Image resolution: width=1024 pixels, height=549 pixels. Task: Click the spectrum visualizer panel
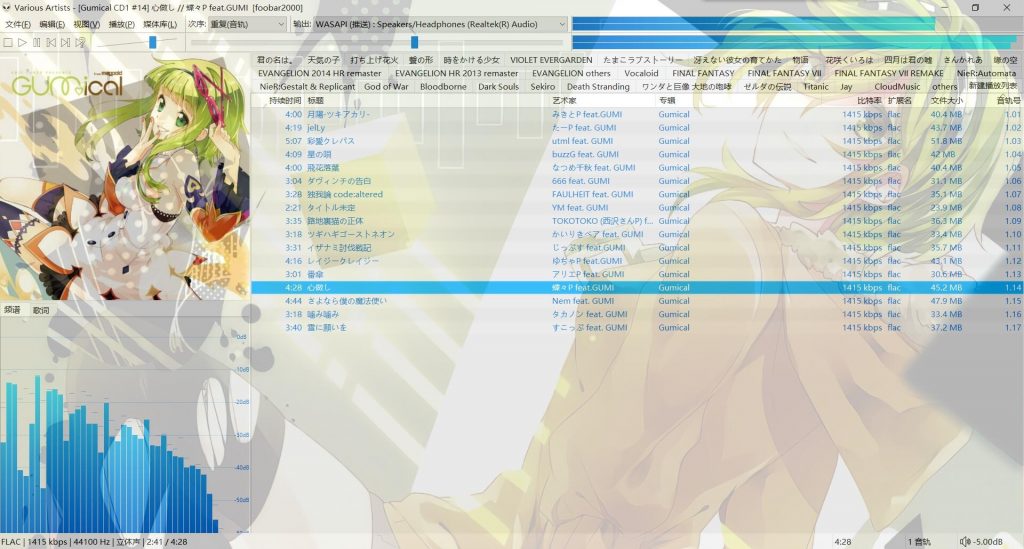coord(125,426)
